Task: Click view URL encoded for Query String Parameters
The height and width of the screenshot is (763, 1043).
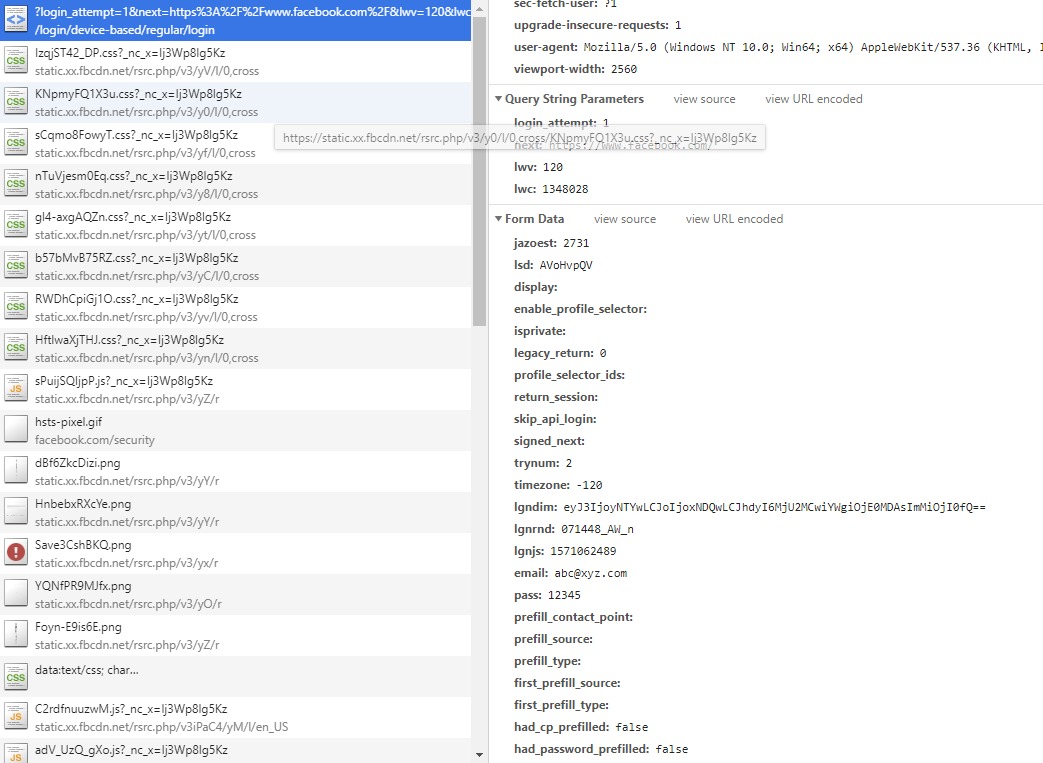Action: pyautogui.click(x=813, y=99)
